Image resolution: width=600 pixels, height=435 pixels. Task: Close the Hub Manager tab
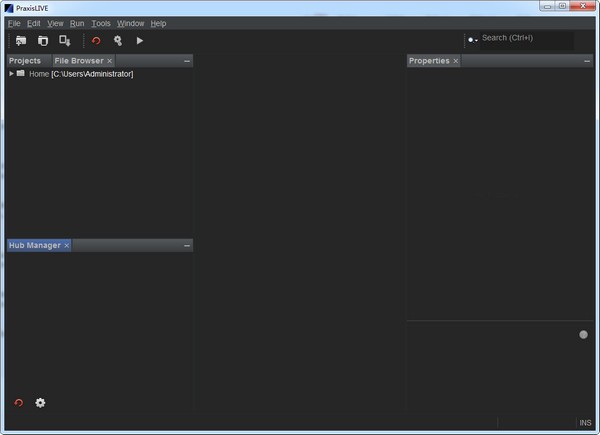[x=67, y=246]
